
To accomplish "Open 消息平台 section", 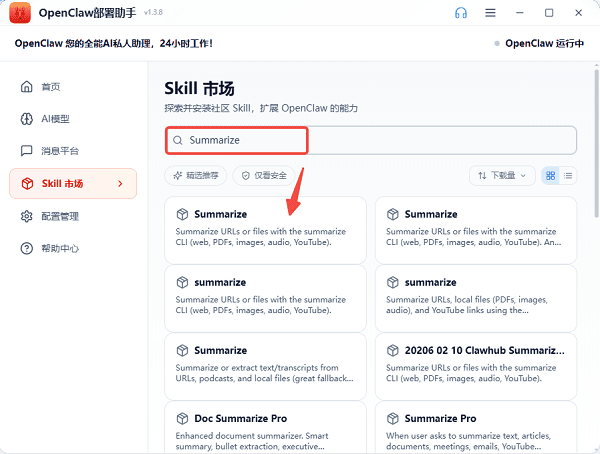I will (73, 151).
